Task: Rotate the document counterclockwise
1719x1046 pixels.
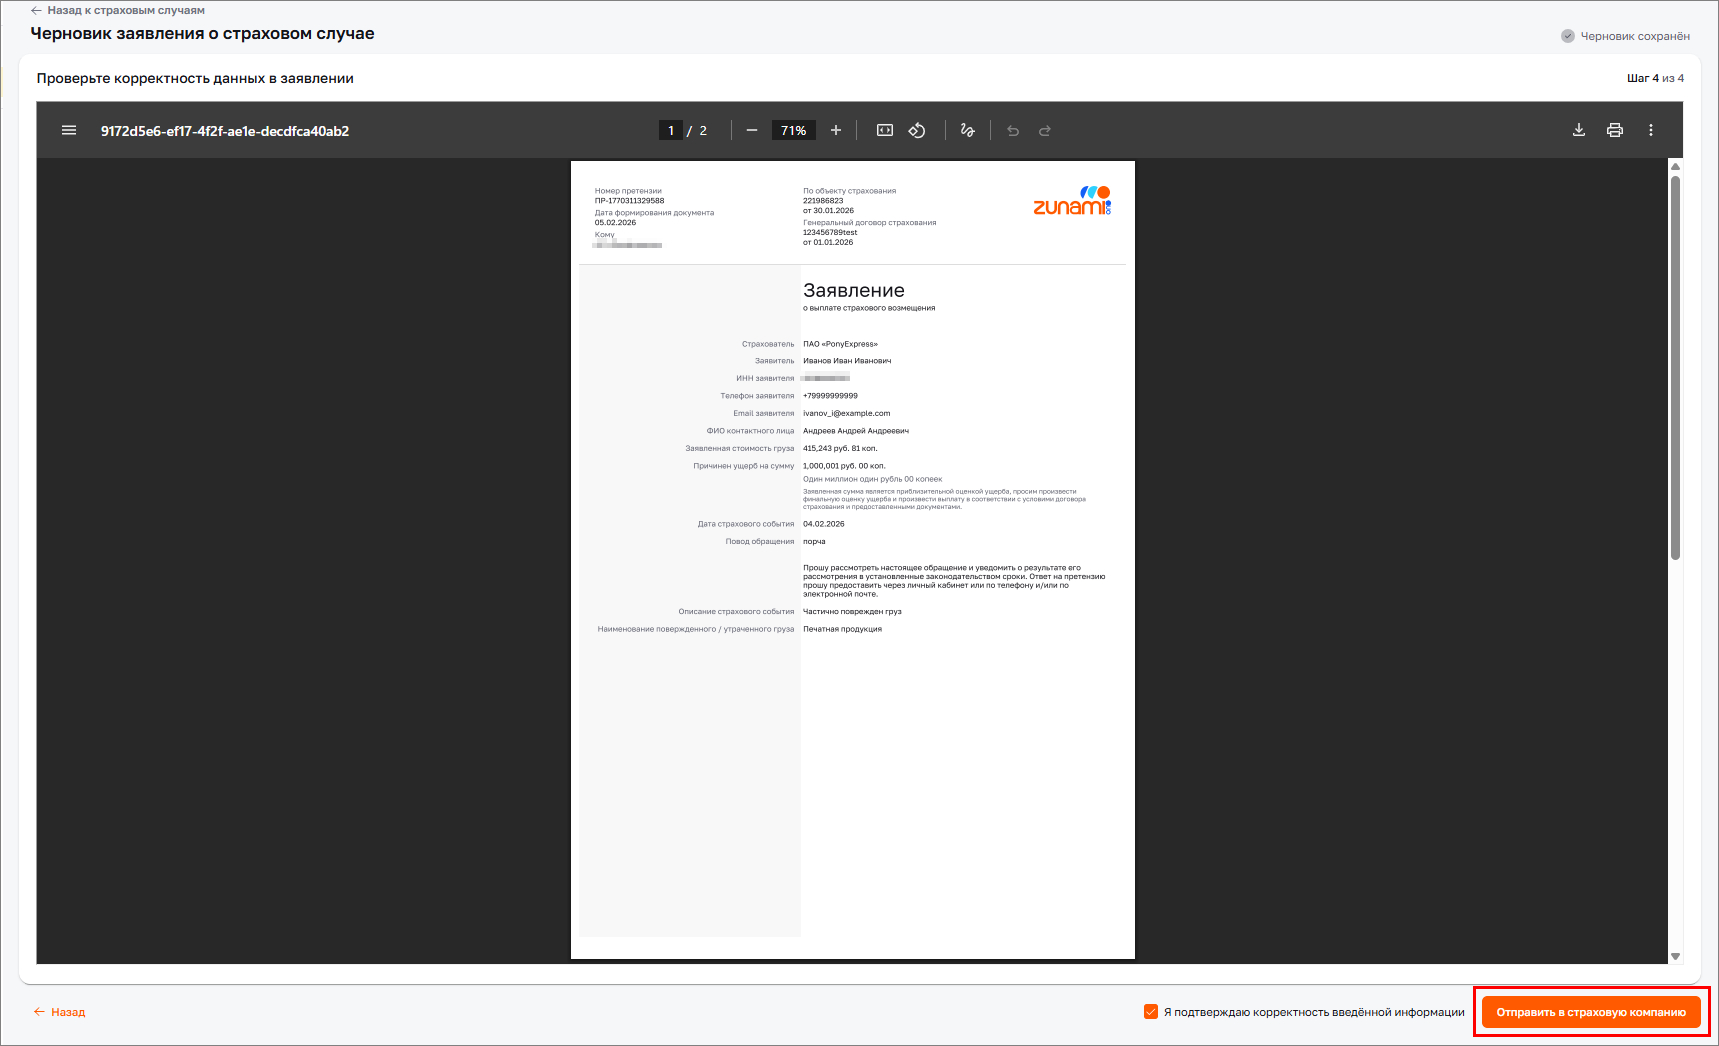Action: tap(917, 131)
